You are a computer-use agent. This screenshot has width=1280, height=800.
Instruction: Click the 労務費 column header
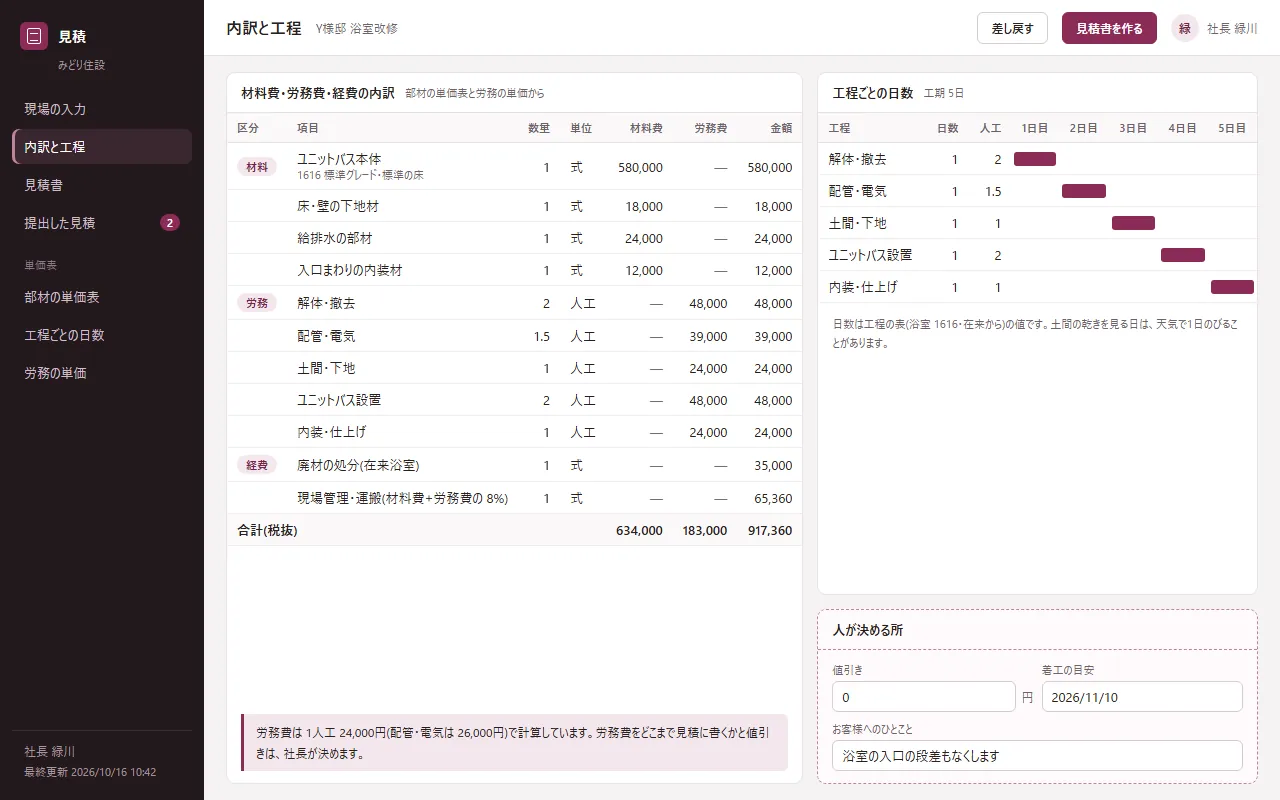(x=710, y=128)
